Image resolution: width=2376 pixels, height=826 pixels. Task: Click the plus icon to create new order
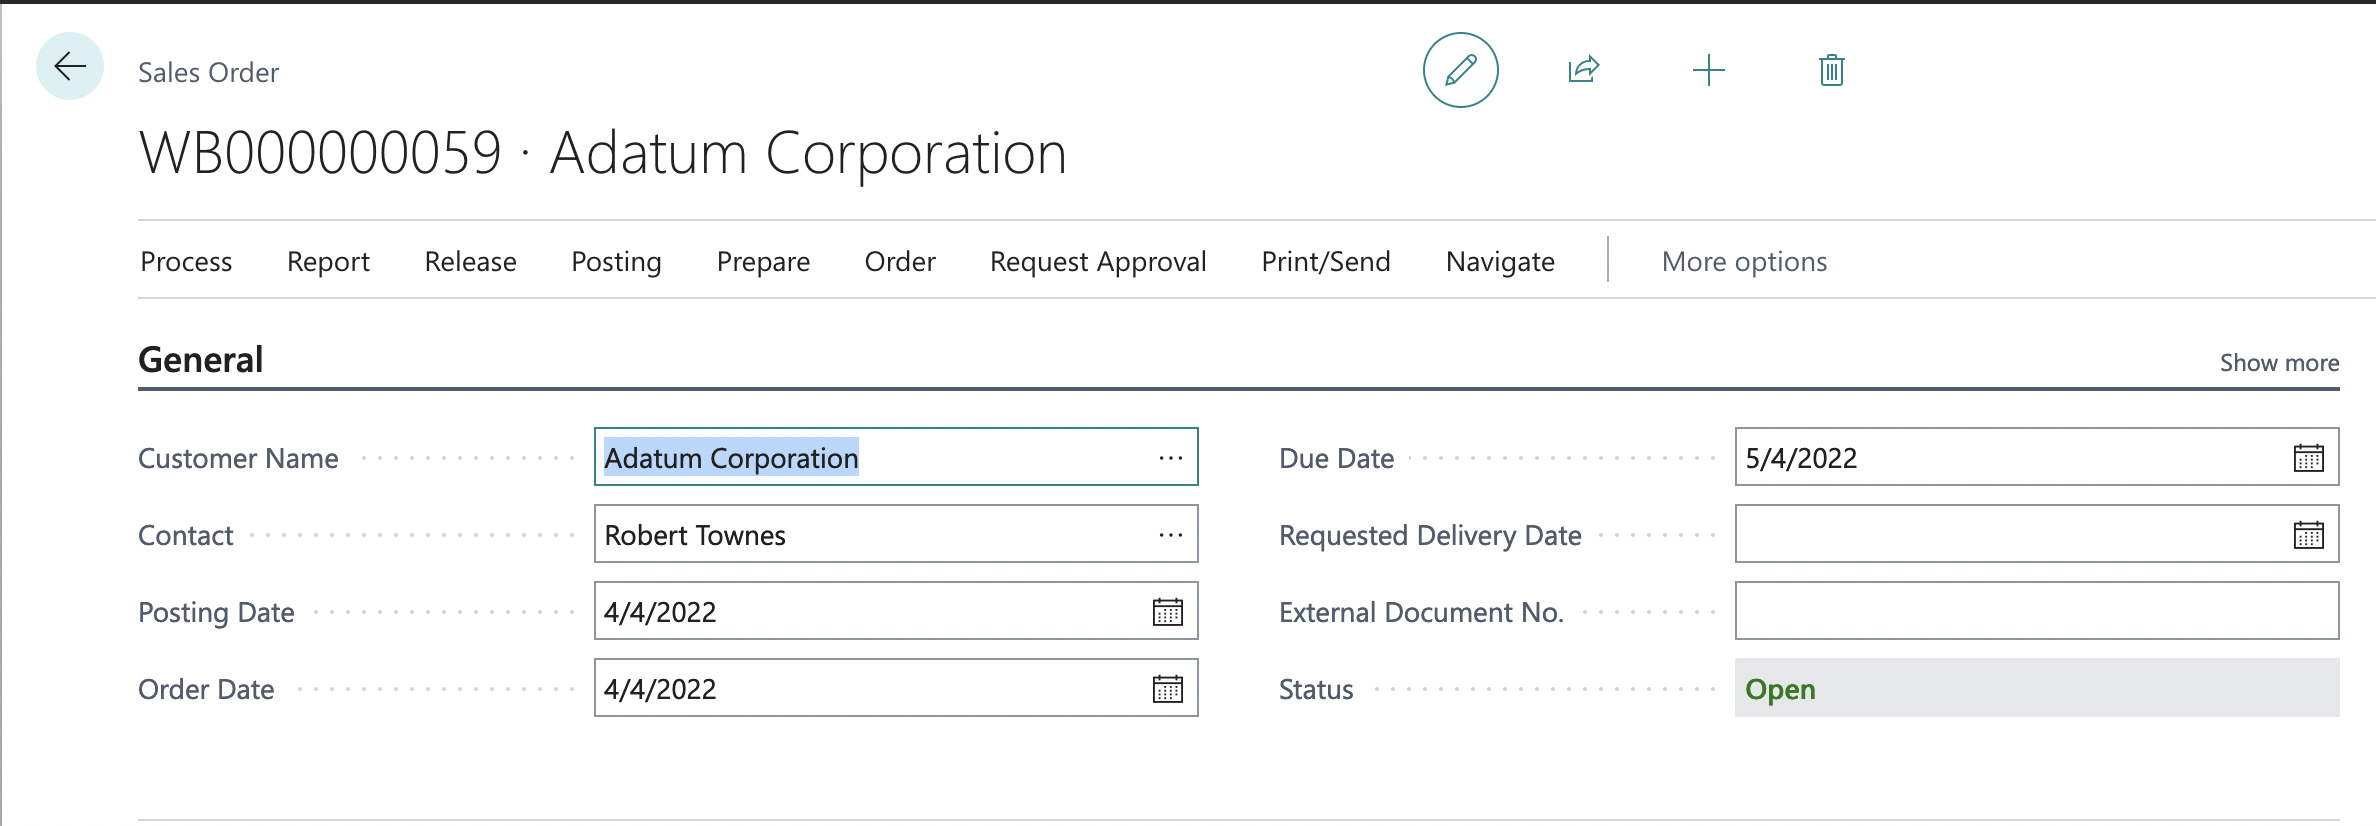(1708, 70)
